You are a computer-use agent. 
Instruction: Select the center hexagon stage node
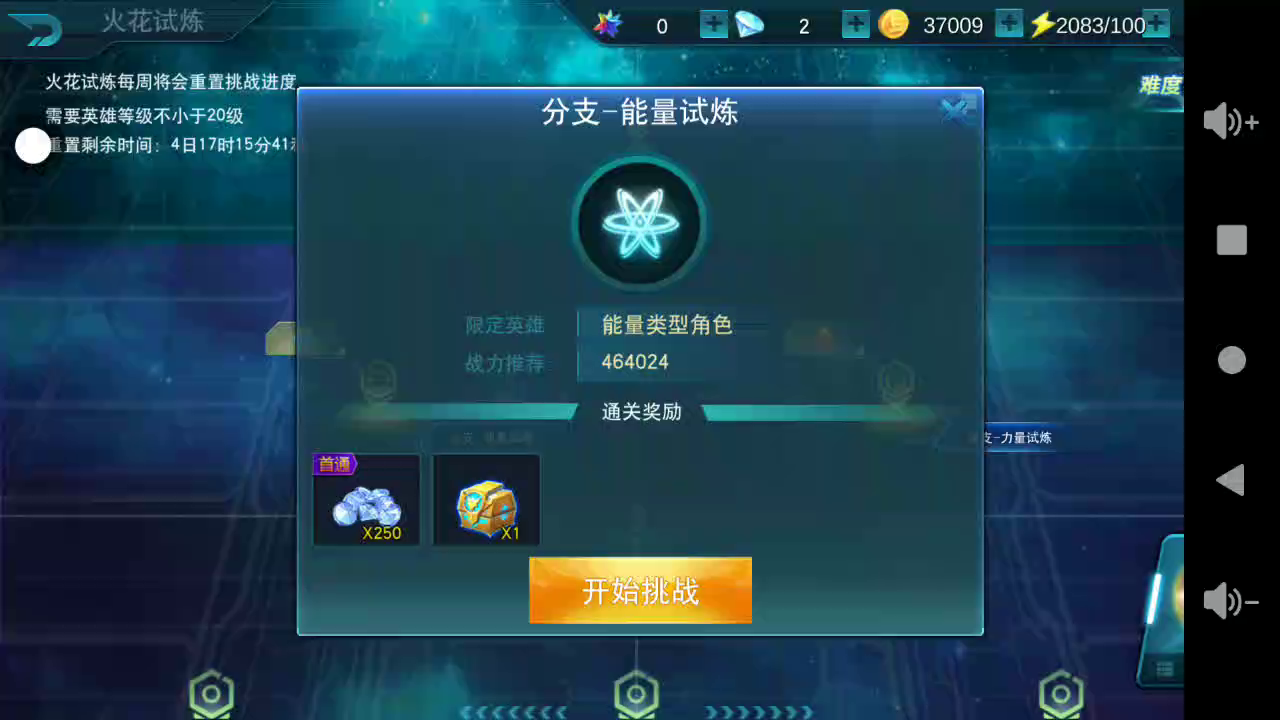[x=636, y=694]
